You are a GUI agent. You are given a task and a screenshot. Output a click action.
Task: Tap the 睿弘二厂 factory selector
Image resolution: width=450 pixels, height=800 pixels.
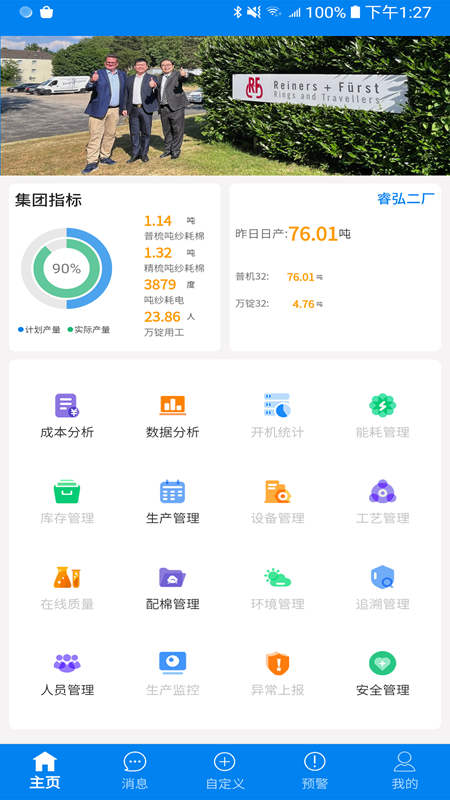click(406, 198)
